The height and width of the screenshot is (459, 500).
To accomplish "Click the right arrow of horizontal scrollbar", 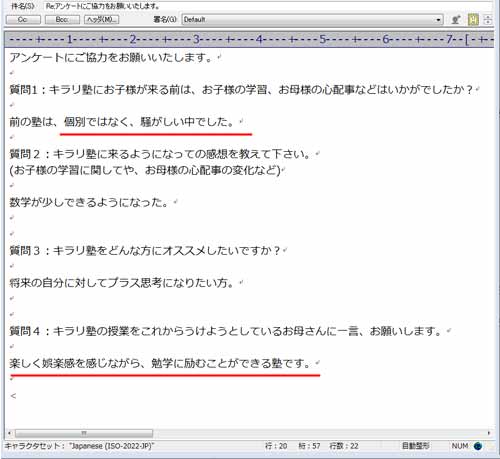I will pos(489,433).
